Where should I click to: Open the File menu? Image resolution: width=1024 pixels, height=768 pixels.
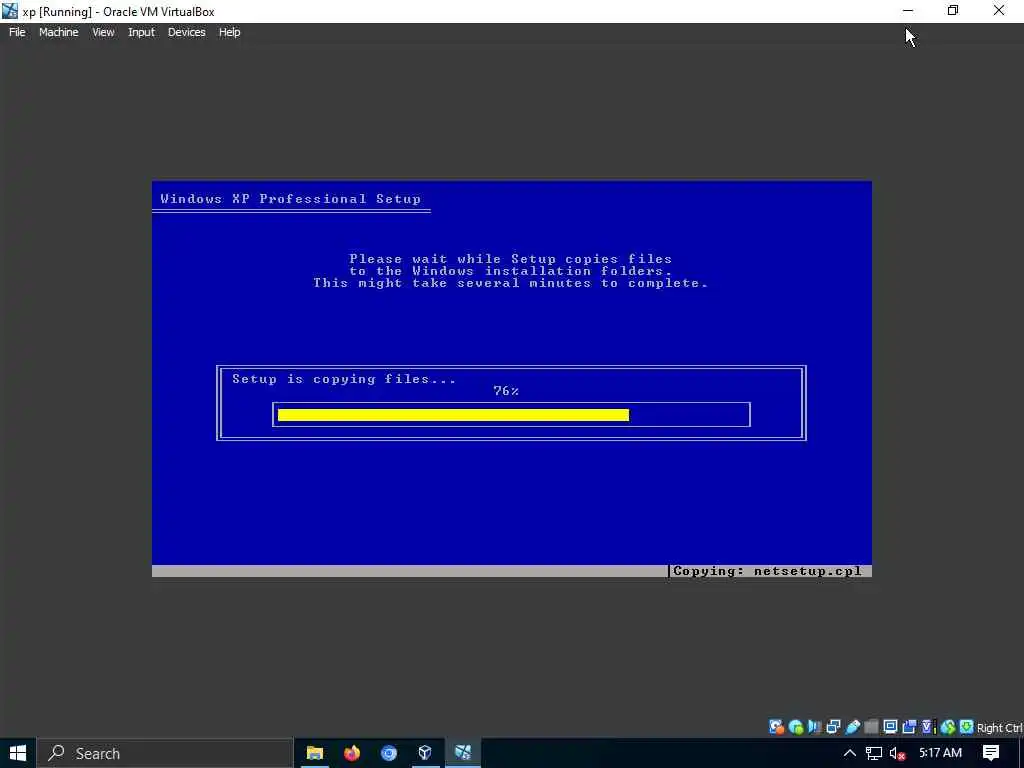pyautogui.click(x=17, y=32)
